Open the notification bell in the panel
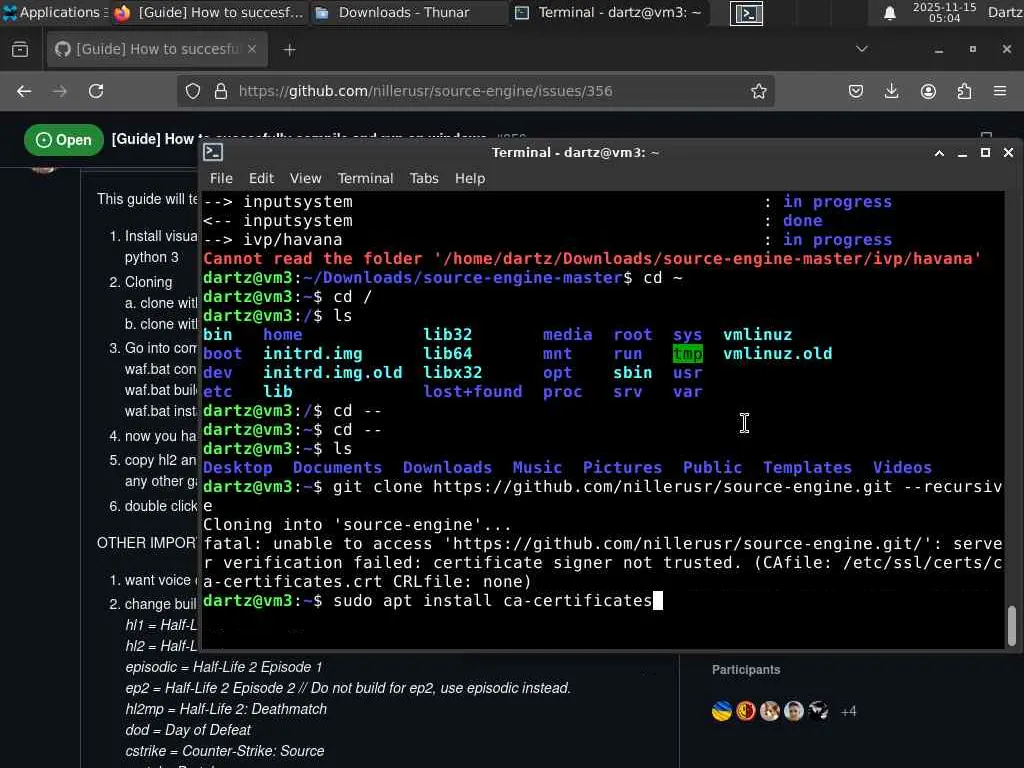The width and height of the screenshot is (1024, 768). [889, 13]
